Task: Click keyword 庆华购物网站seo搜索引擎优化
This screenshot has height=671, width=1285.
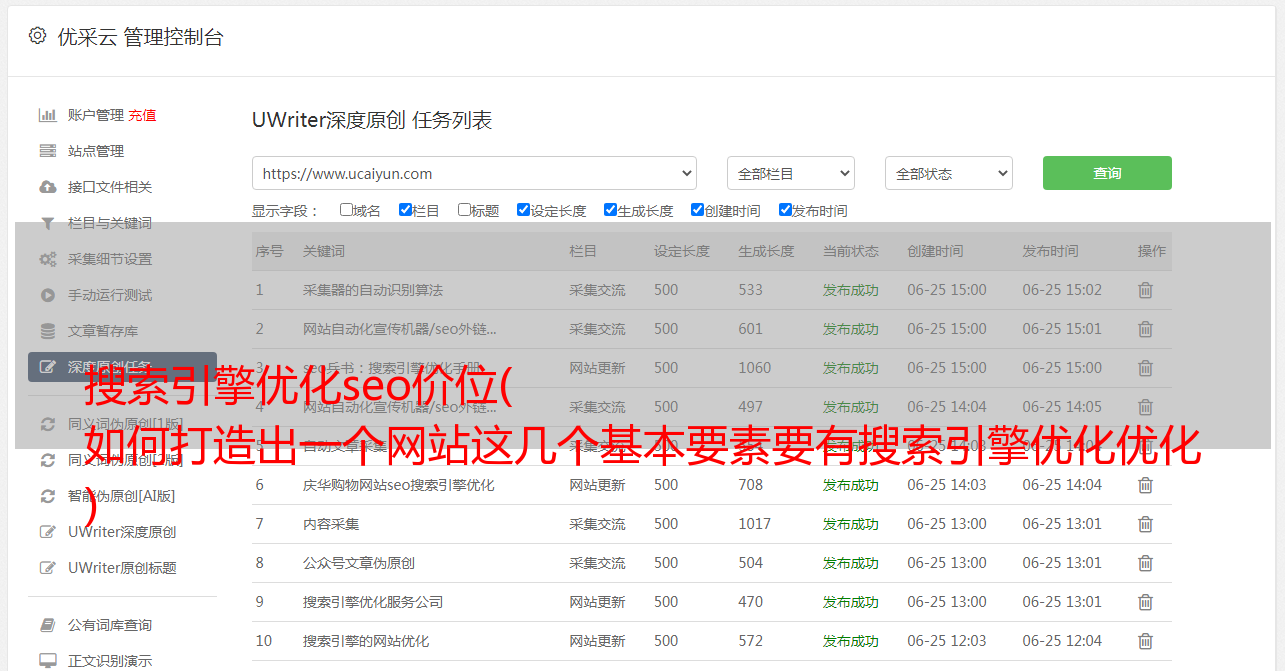Action: pos(399,485)
